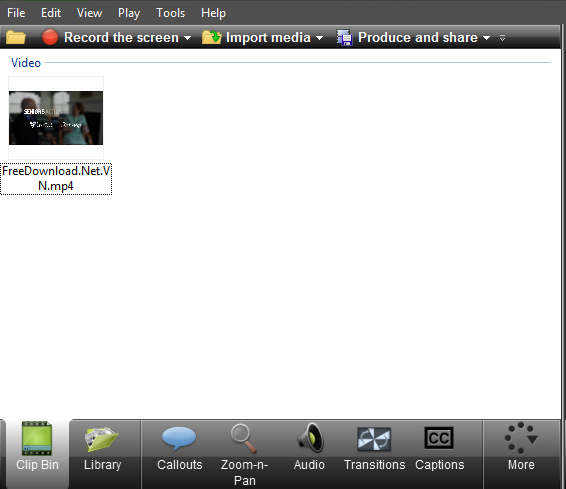The width and height of the screenshot is (566, 489).
Task: Select the FreeDownload.Net.VN.mp4 video thumbnail
Action: 56,118
